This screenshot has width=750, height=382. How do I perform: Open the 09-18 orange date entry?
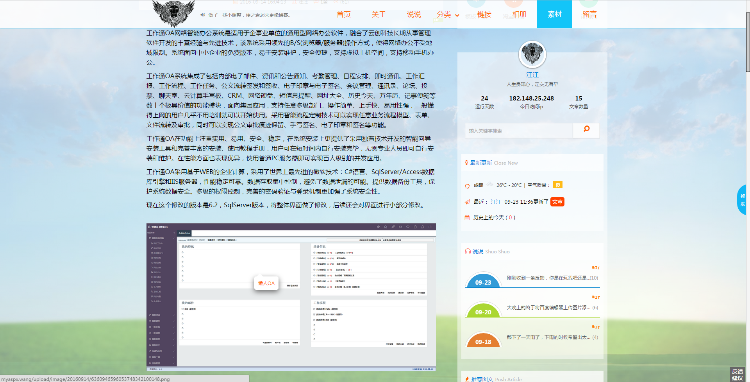click(483, 340)
